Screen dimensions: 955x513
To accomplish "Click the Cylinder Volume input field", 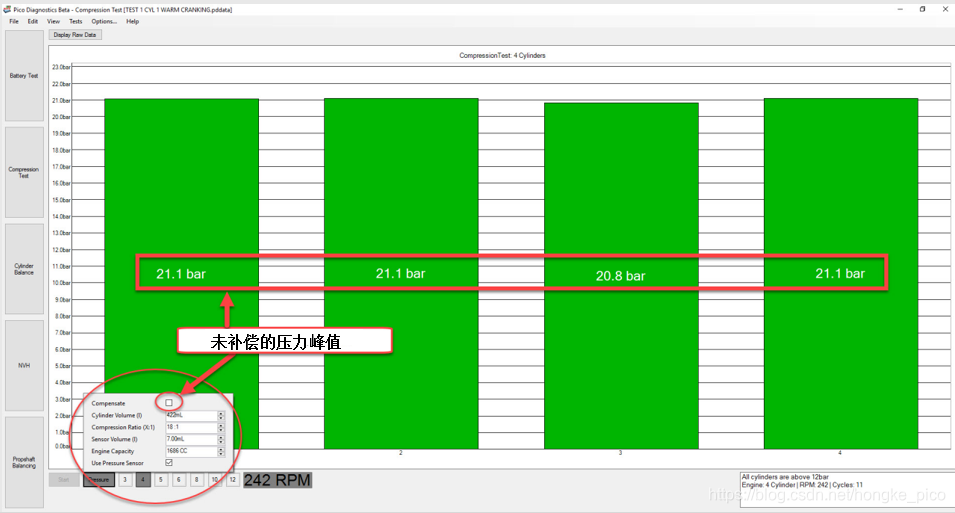I will pos(192,416).
